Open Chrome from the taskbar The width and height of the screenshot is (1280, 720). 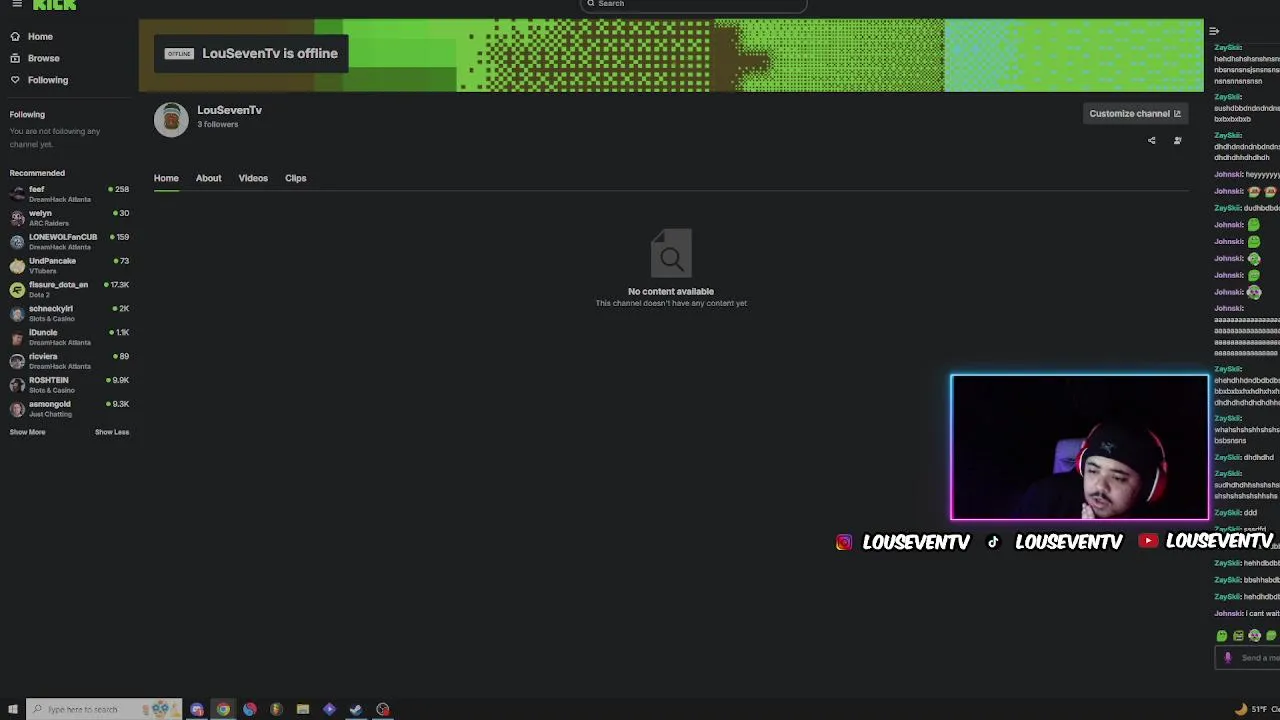[223, 710]
